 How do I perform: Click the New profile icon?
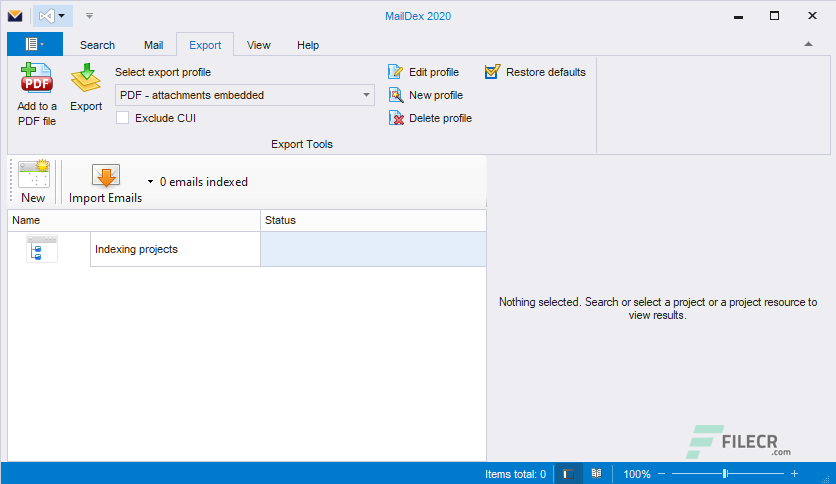tap(396, 95)
